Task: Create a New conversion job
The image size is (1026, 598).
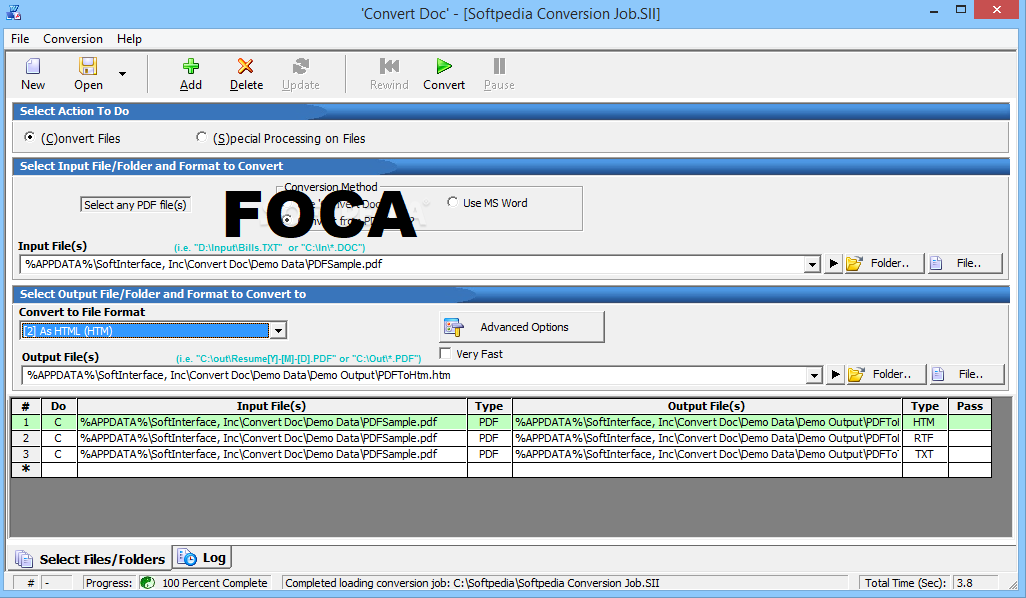Action: click(x=33, y=74)
